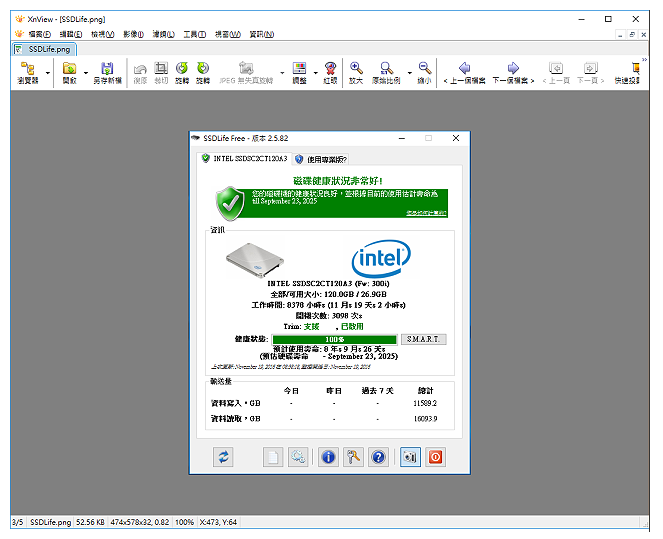Click the gears settings icon in SSDLife
The height and width of the screenshot is (539, 663).
pyautogui.click(x=298, y=457)
